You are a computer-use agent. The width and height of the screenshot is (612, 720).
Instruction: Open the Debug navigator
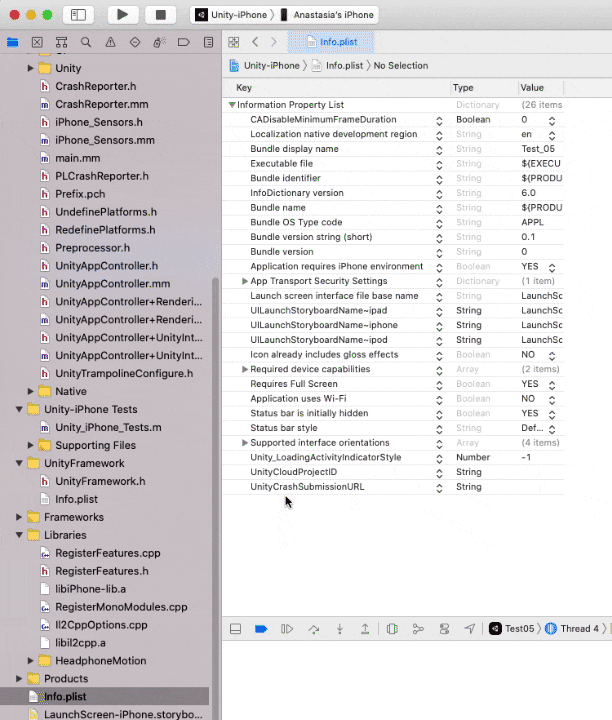pyautogui.click(x=159, y=42)
